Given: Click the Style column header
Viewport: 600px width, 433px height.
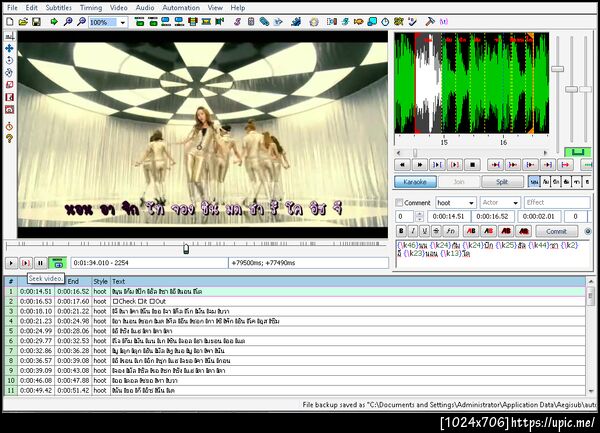Looking at the screenshot, I should coord(101,282).
